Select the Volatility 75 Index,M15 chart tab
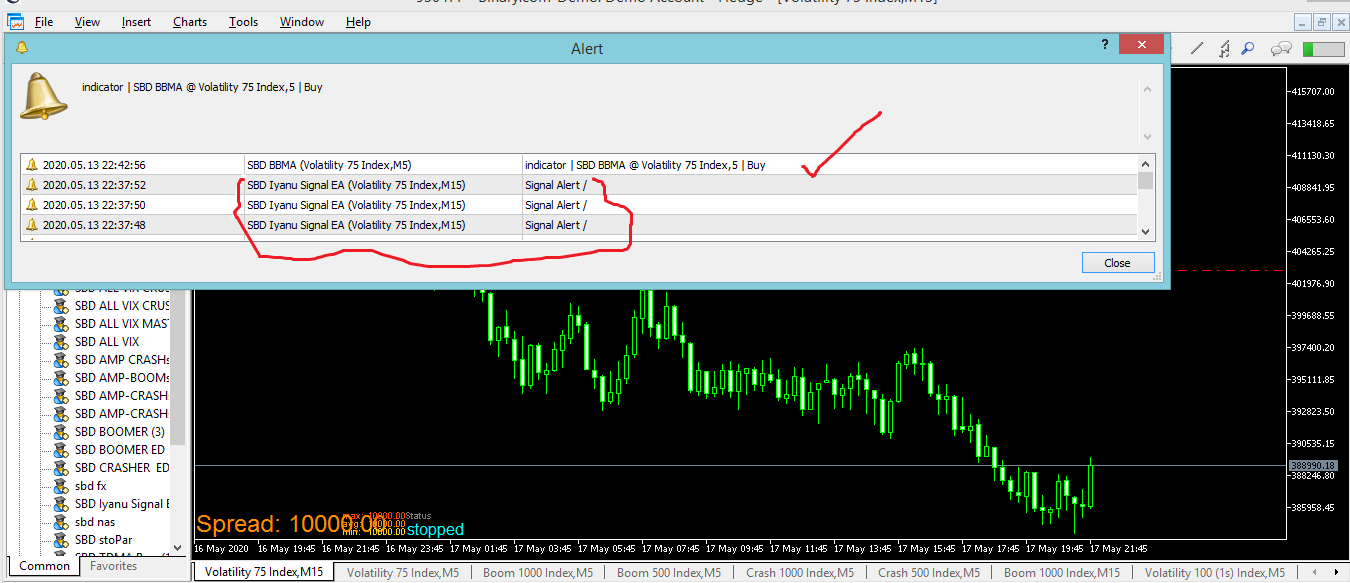The height and width of the screenshot is (583, 1350). 264,572
